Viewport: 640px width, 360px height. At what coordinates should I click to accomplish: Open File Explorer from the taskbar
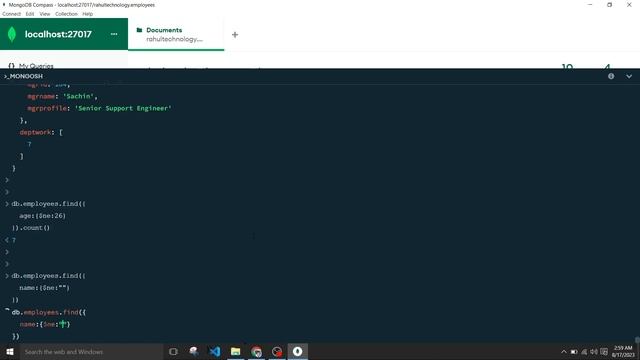(236, 351)
